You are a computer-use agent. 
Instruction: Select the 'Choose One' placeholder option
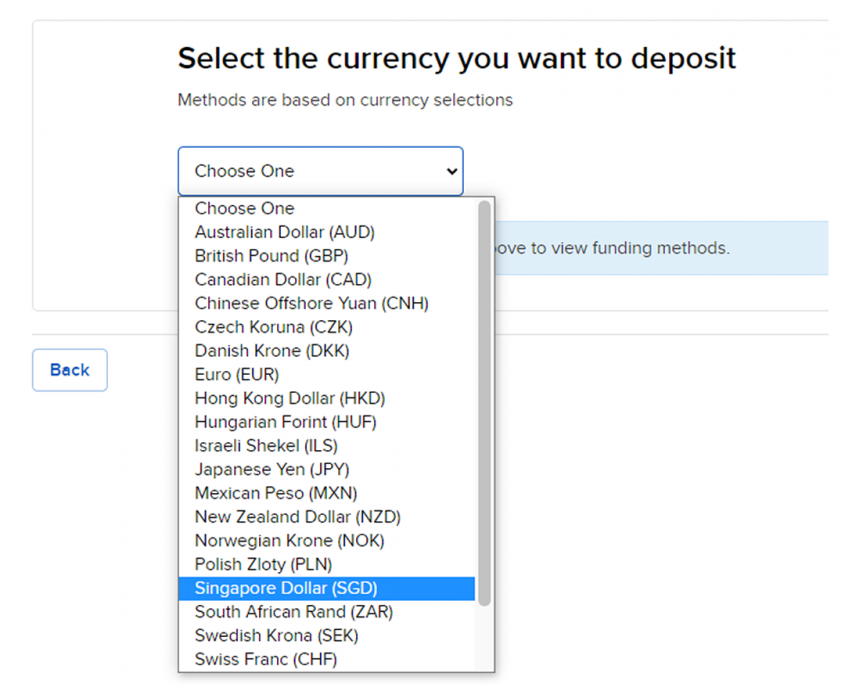244,208
